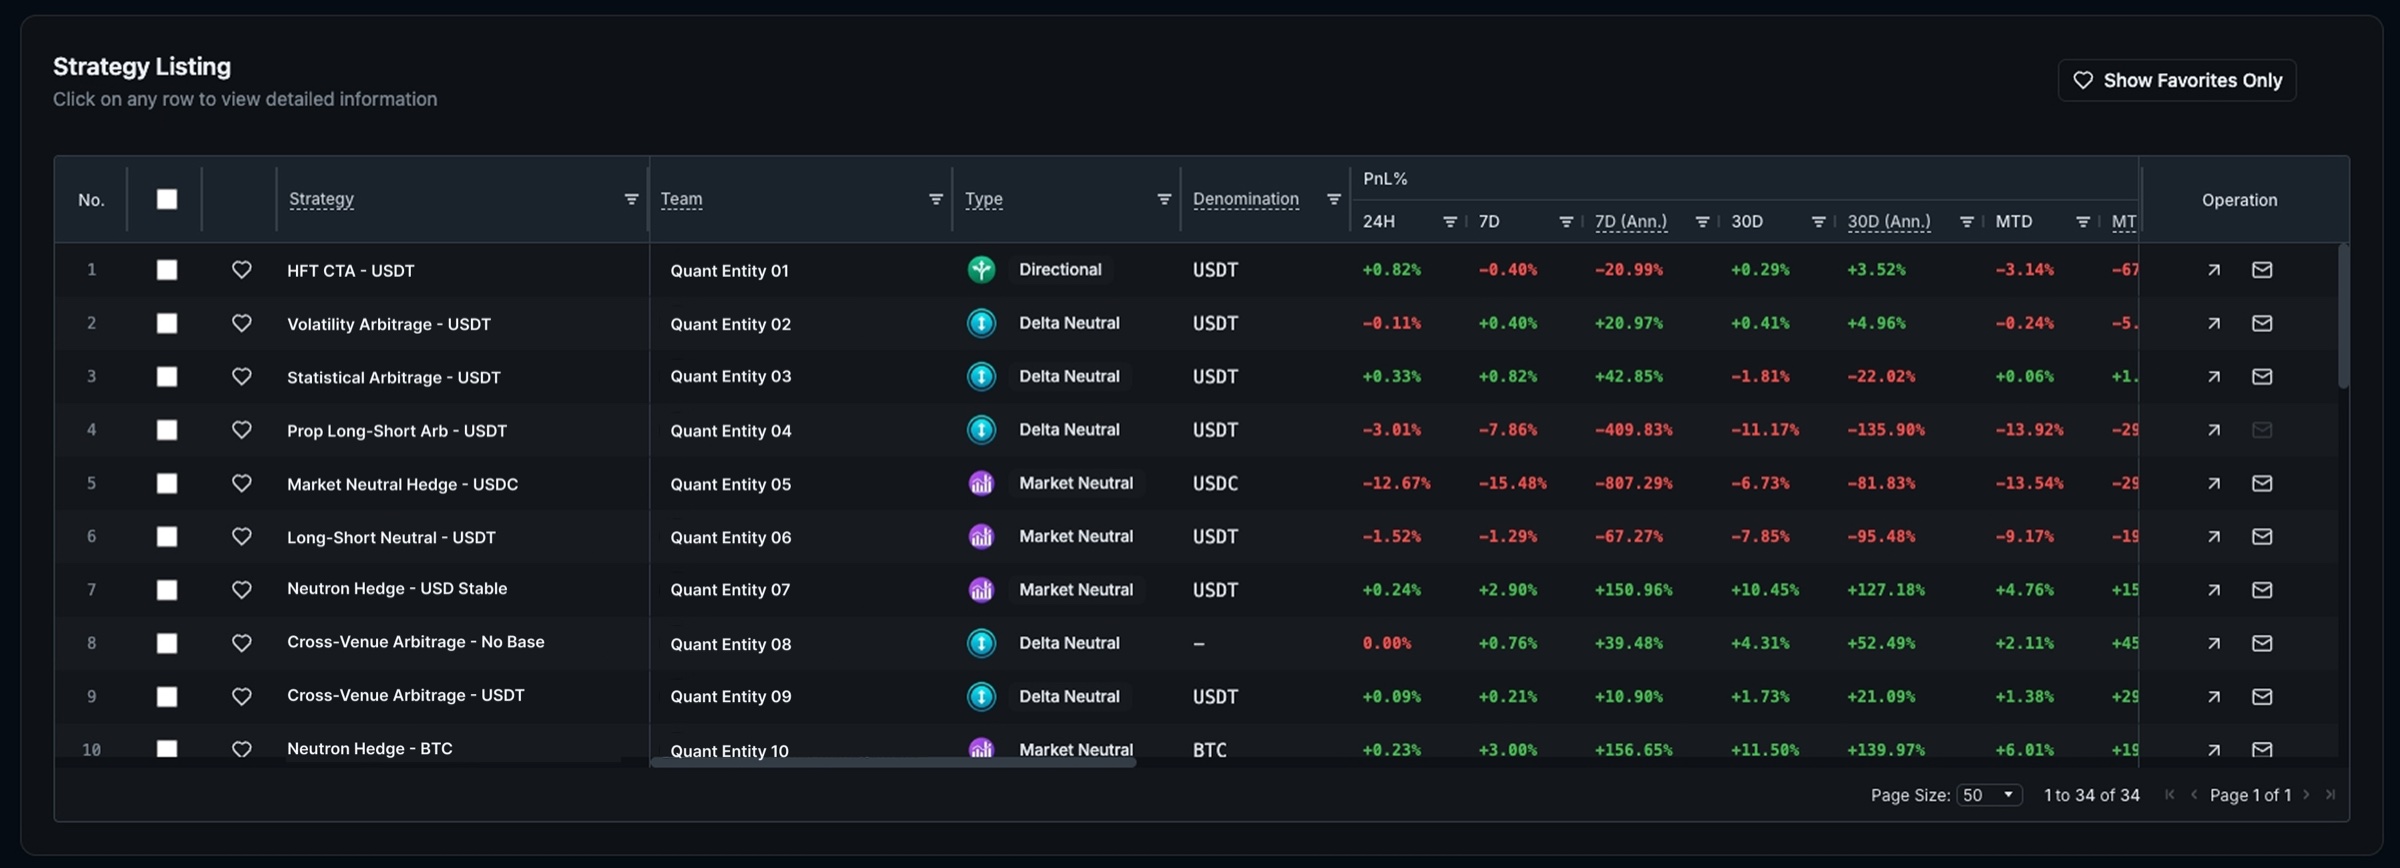Go to the next page arrow
2400x868 pixels.
tap(2306, 795)
